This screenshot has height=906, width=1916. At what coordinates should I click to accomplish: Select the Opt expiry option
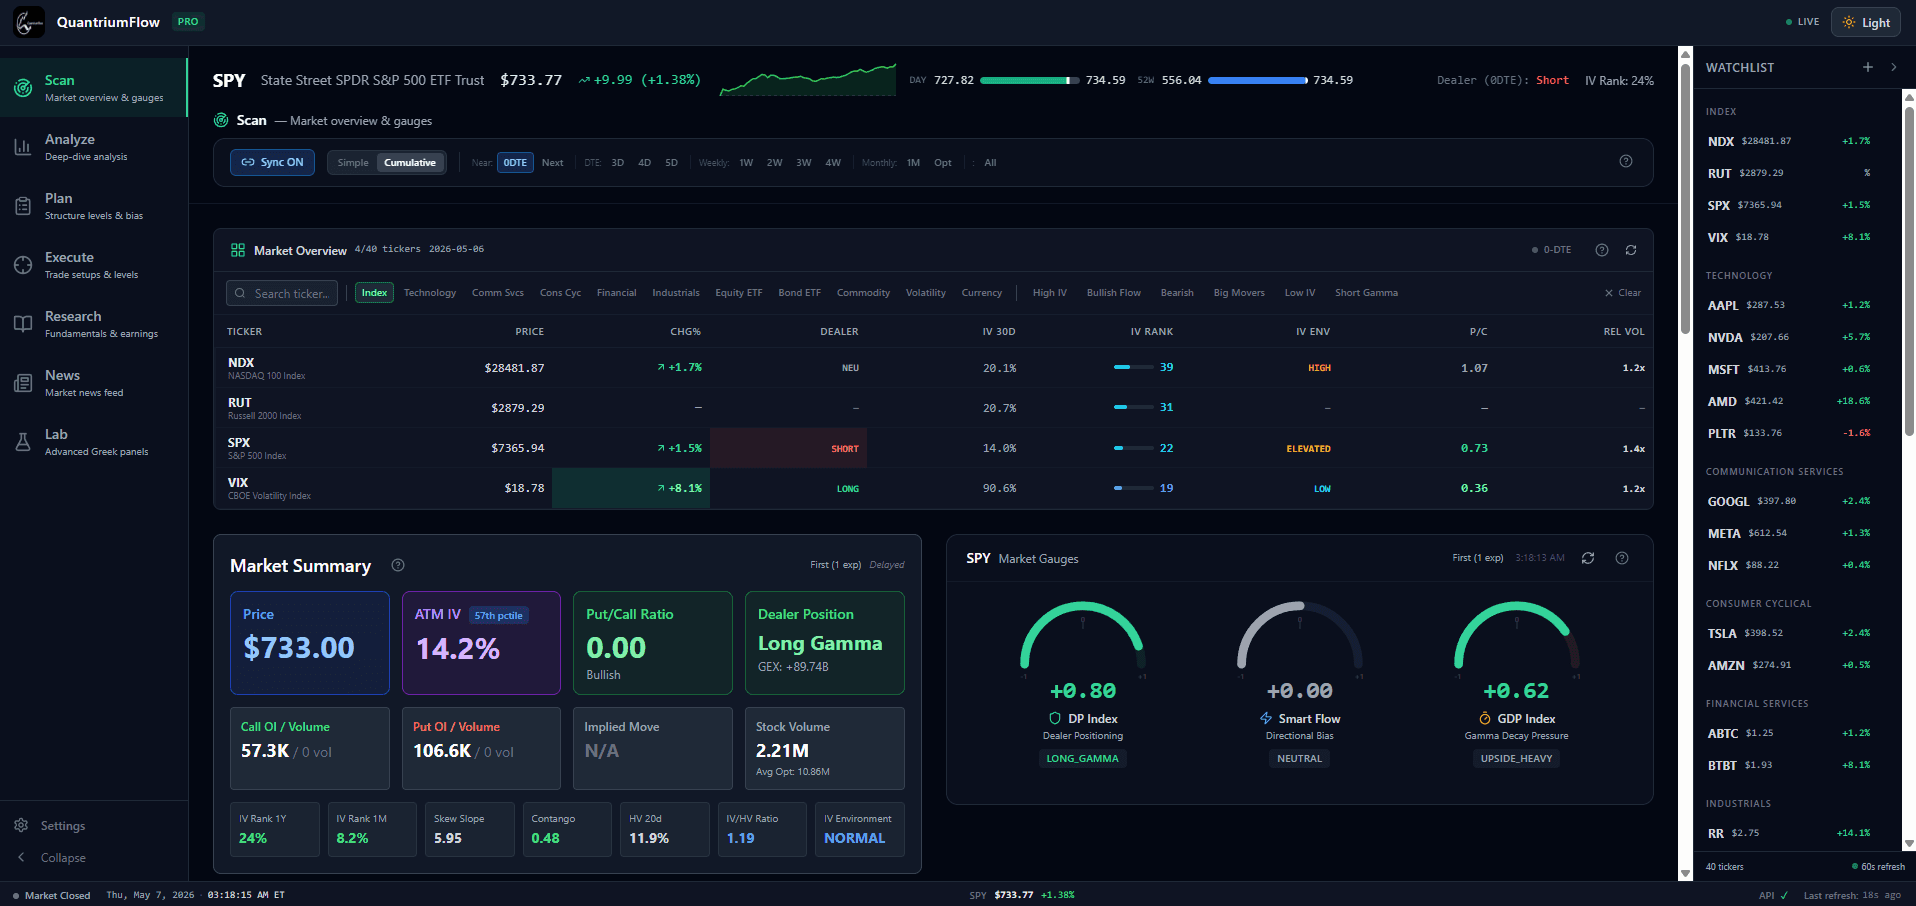click(942, 163)
